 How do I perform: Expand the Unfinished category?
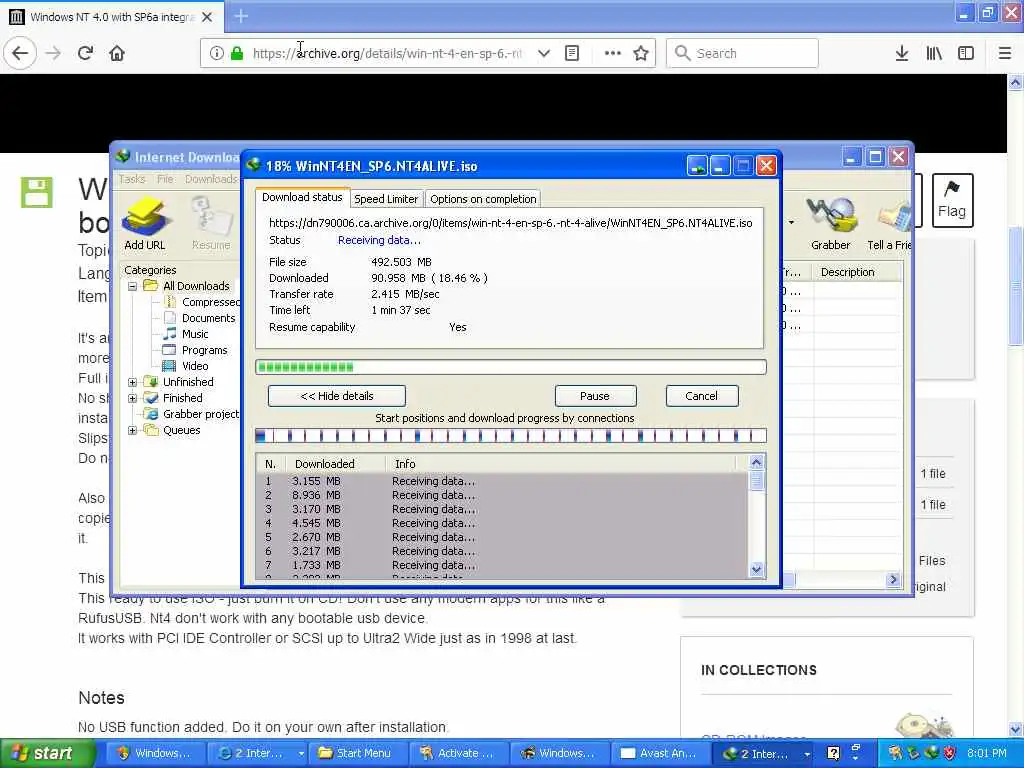pos(133,382)
